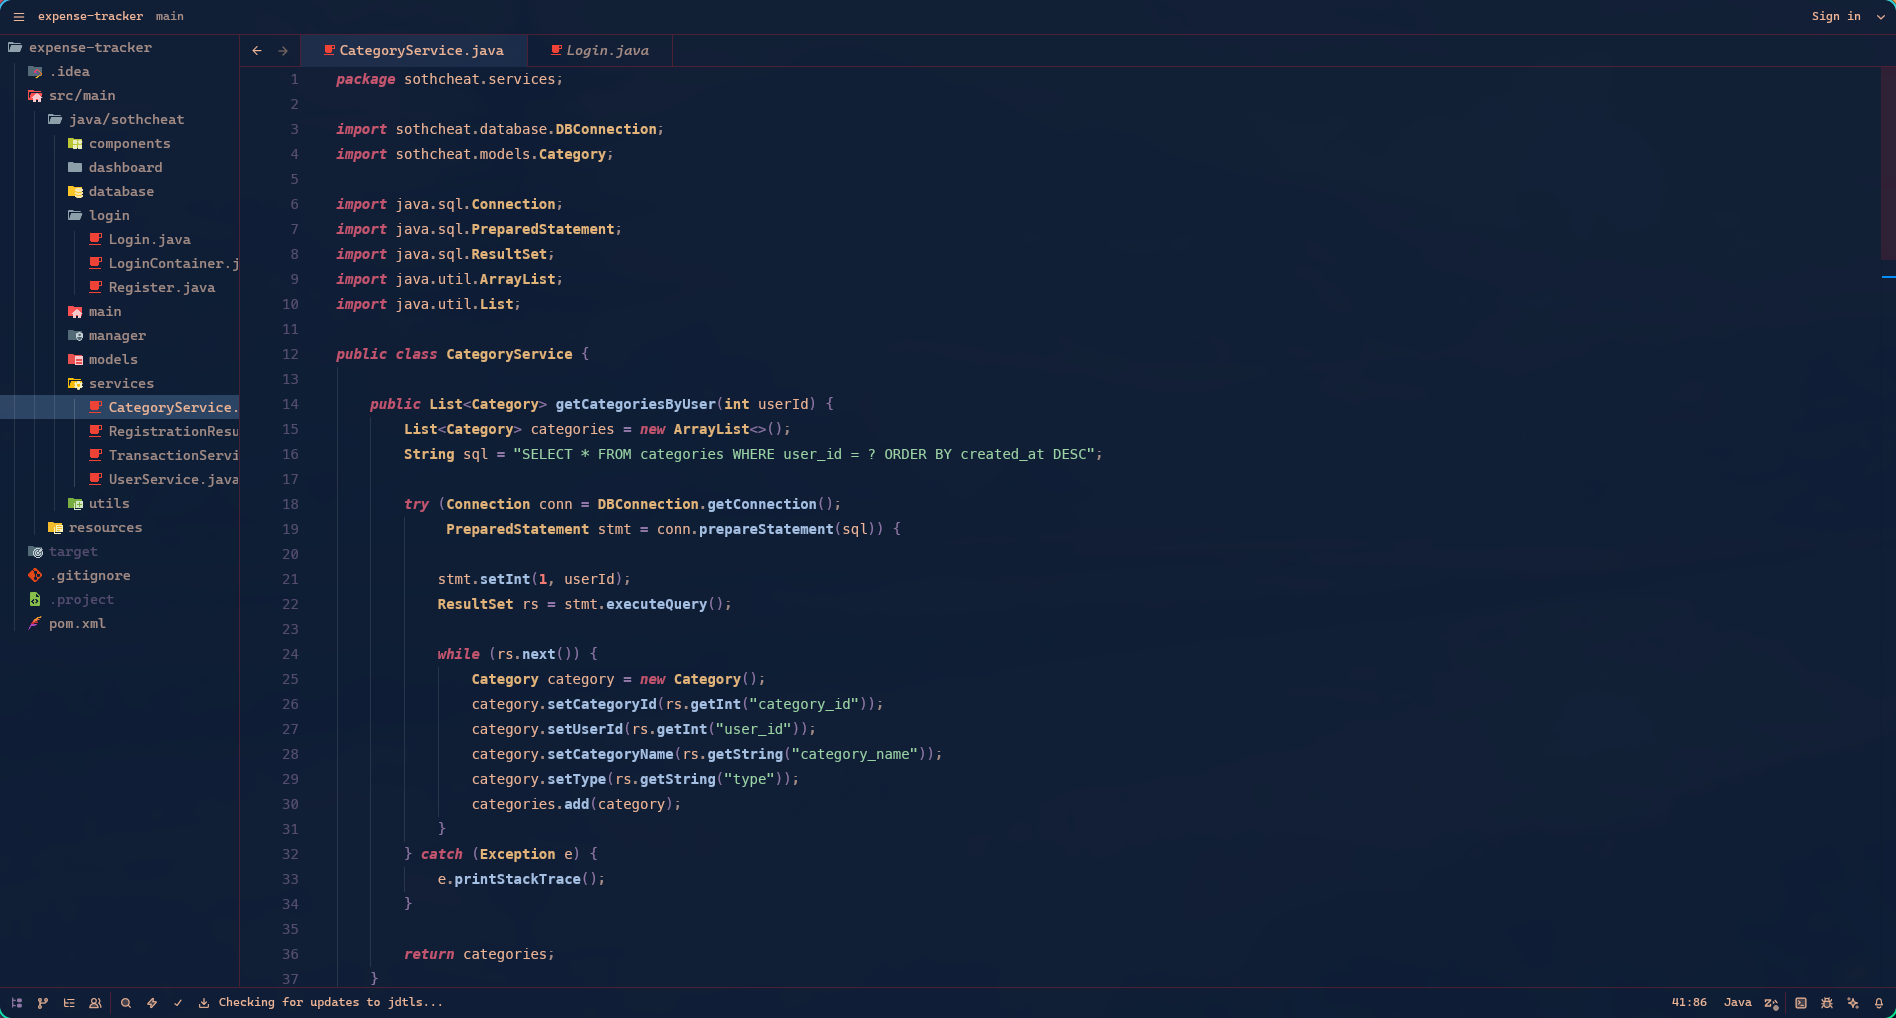Expand the target folder
This screenshot has height=1018, width=1896.
120,551
